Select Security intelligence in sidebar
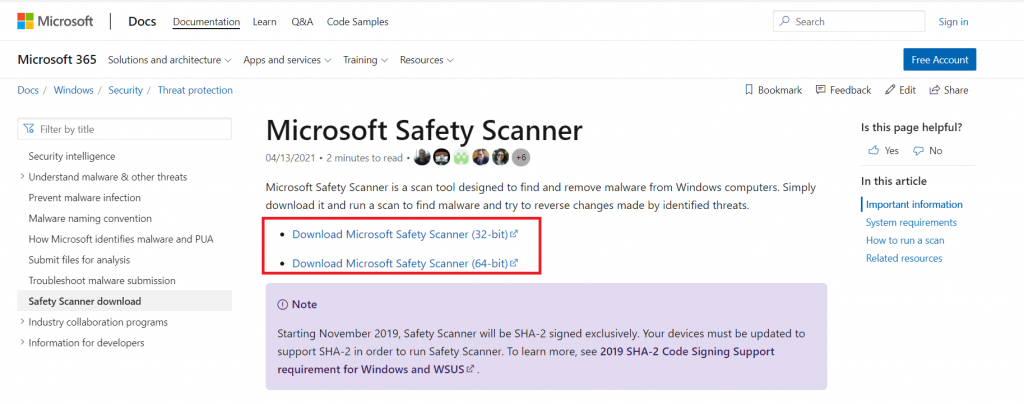Viewport: 1024px width, 404px height. (72, 156)
